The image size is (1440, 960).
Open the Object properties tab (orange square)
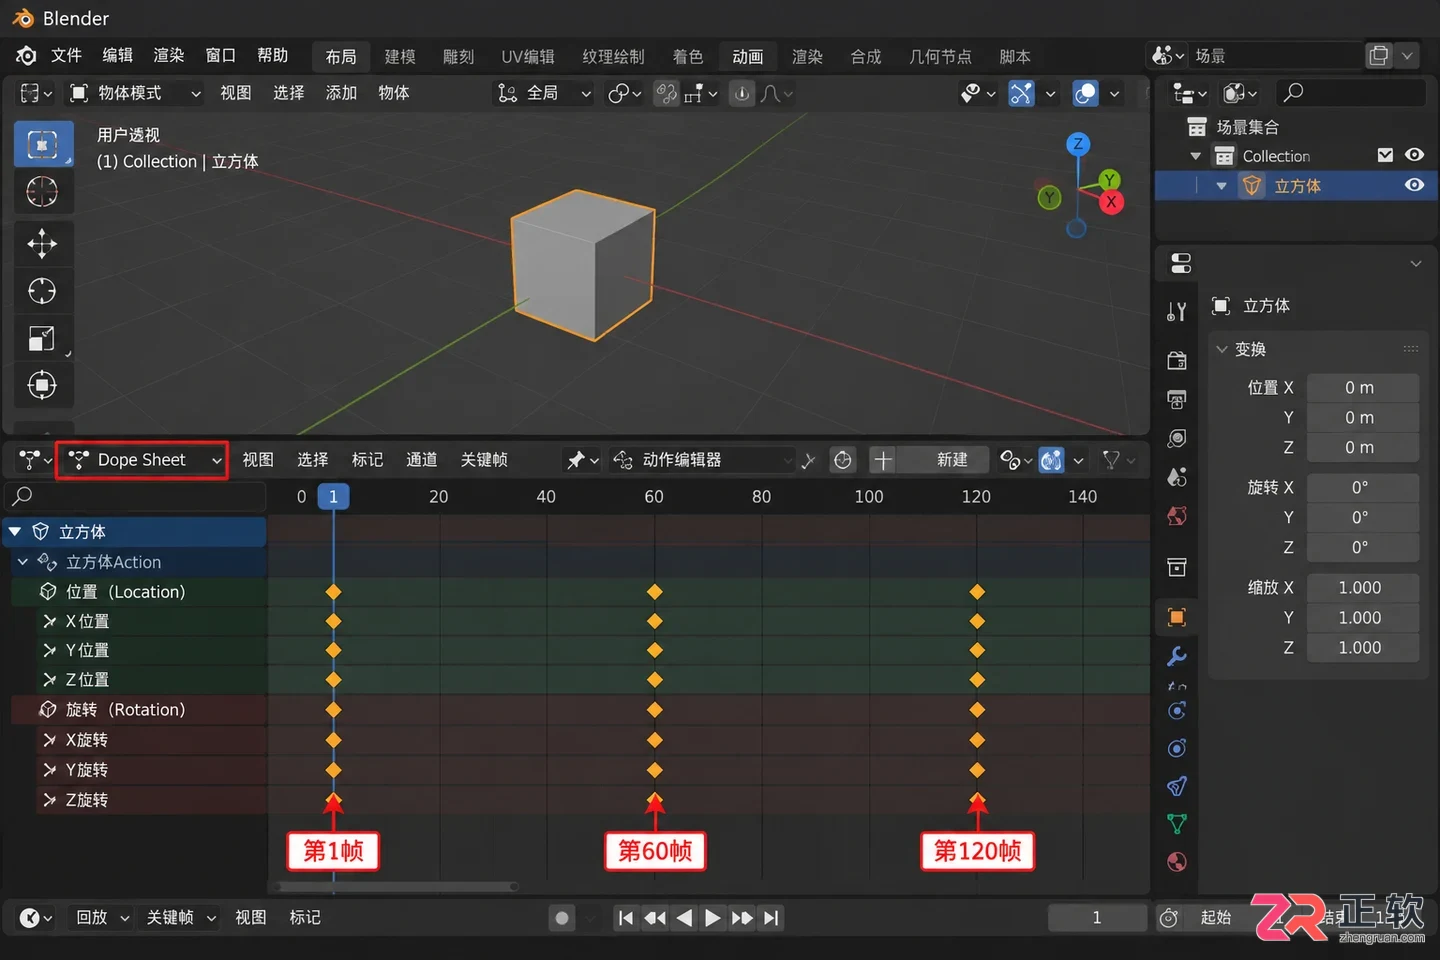pos(1177,617)
